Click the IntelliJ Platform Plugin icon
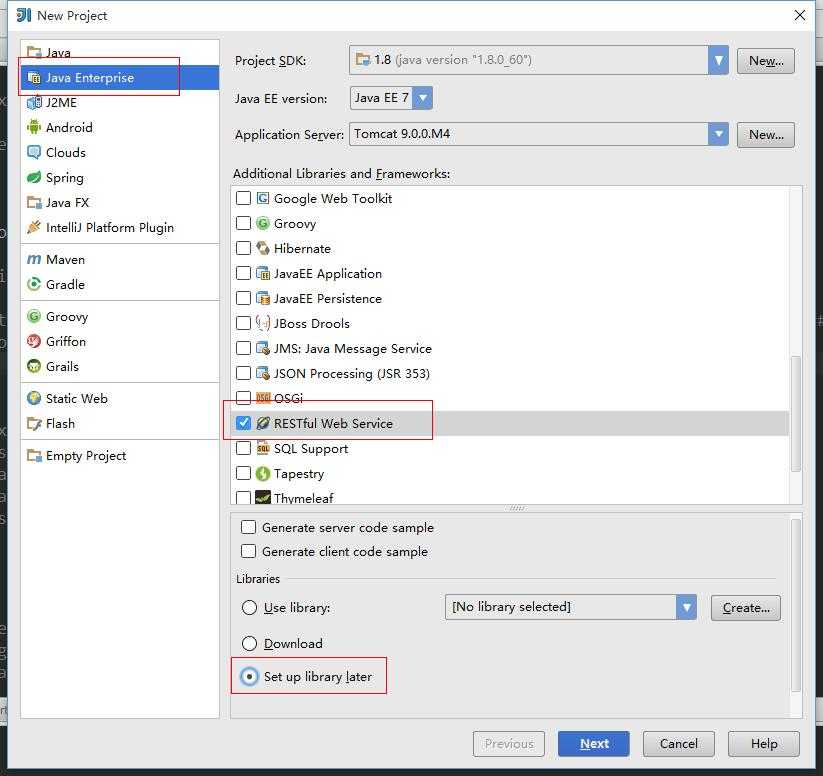Image resolution: width=823 pixels, height=776 pixels. point(34,227)
